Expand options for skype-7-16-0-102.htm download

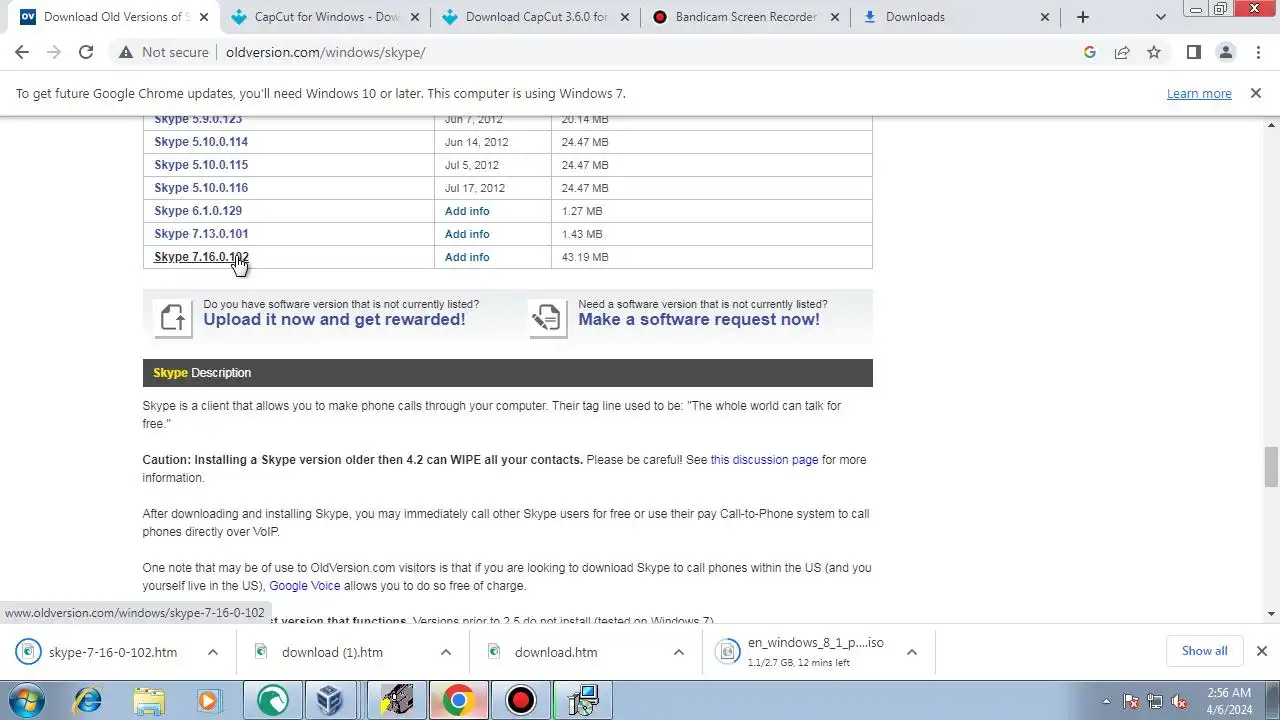pyautogui.click(x=213, y=652)
